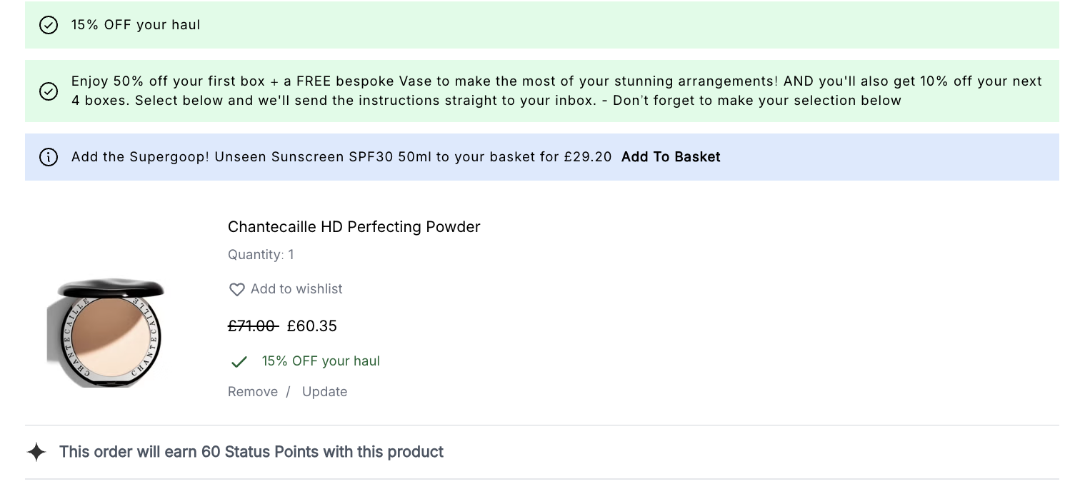Click the "earn 60 Status Points" message
The width and height of the screenshot is (1080, 494).
tap(251, 452)
